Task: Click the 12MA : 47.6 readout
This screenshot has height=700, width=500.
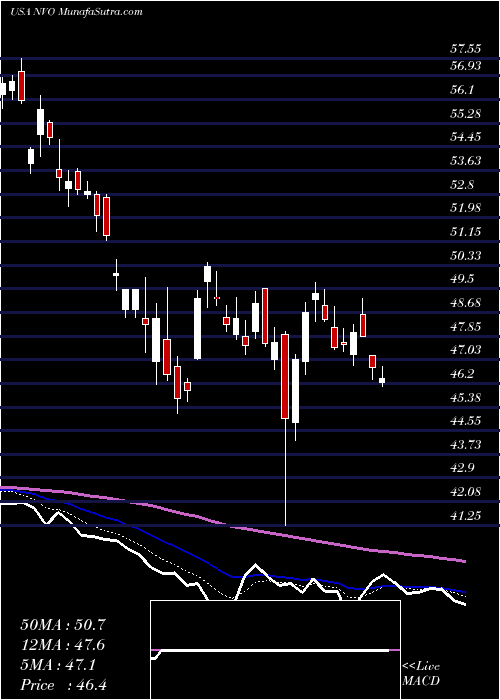Action: [x=63, y=645]
